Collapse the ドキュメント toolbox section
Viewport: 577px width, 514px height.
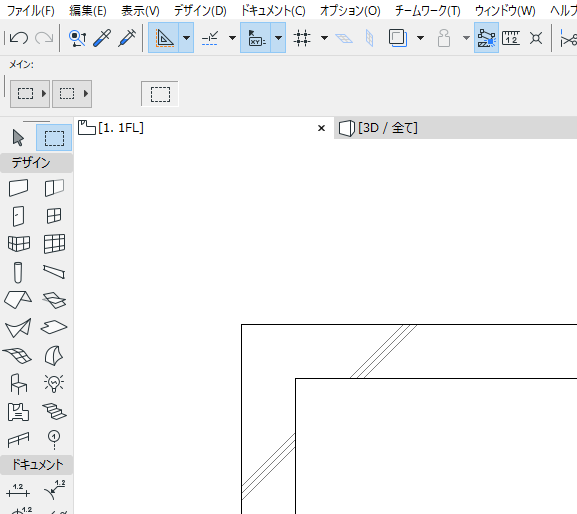(36, 464)
